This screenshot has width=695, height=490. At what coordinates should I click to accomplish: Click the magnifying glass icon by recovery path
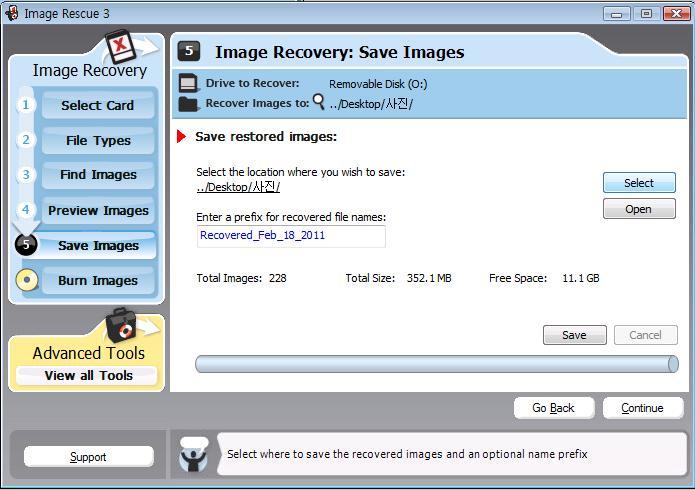tap(319, 102)
